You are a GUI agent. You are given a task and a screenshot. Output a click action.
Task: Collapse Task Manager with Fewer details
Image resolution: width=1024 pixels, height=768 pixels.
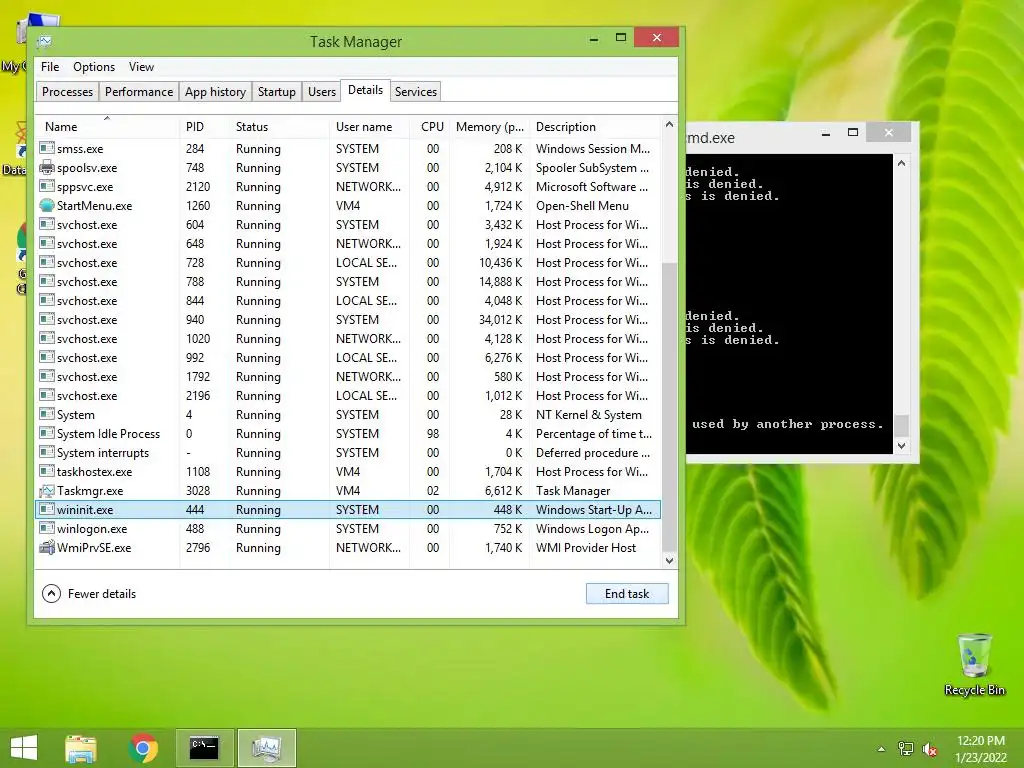(89, 594)
